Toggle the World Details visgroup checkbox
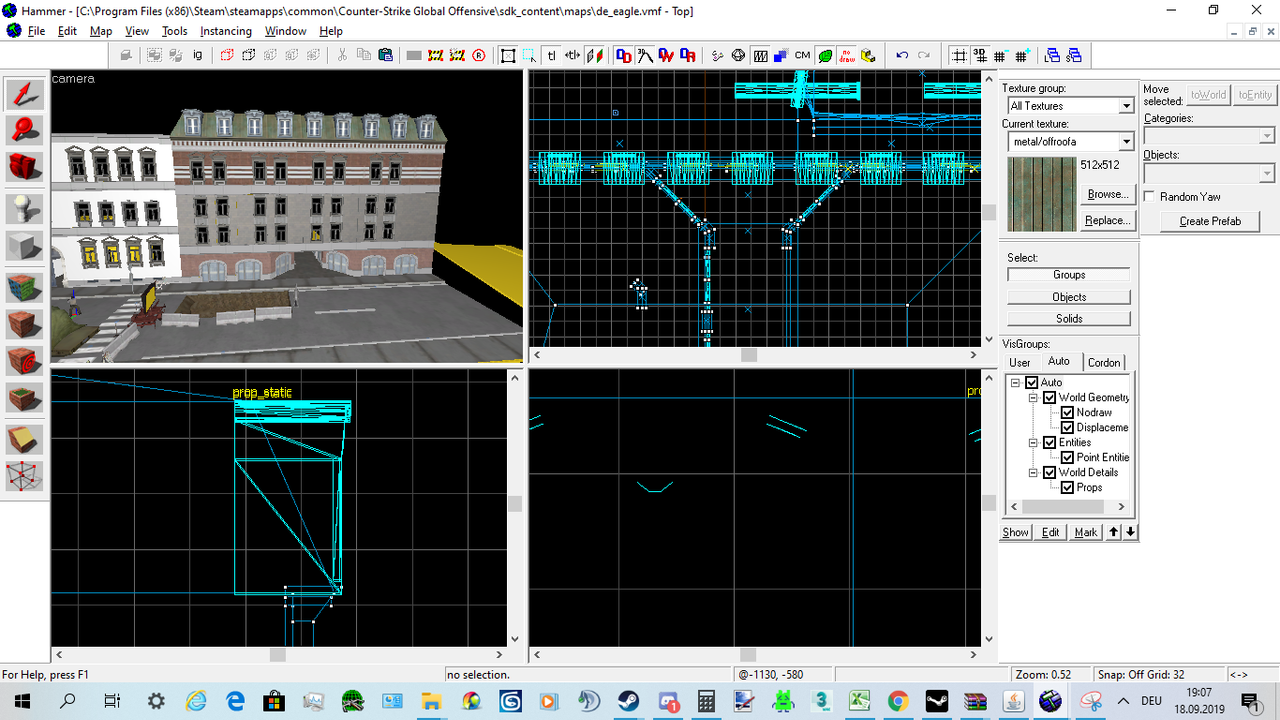1280x720 pixels. pos(1050,473)
